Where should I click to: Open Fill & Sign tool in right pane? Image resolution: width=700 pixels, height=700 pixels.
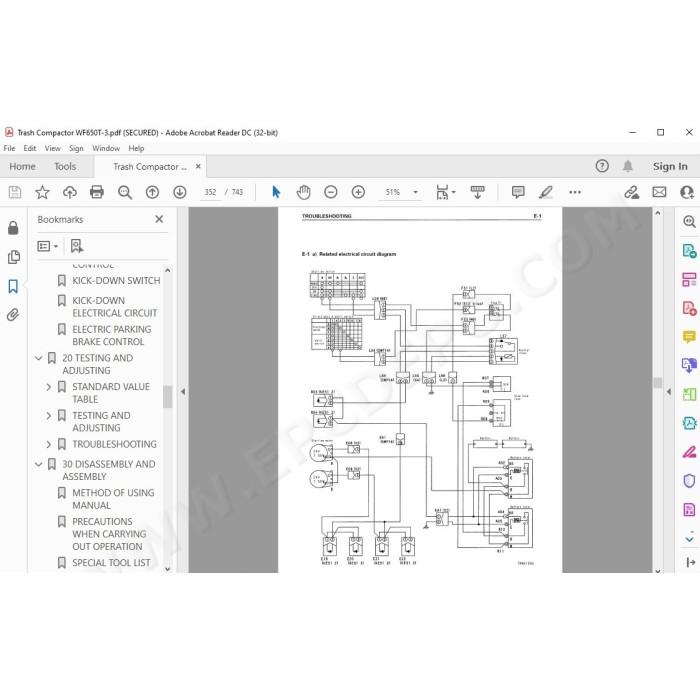coord(689,452)
